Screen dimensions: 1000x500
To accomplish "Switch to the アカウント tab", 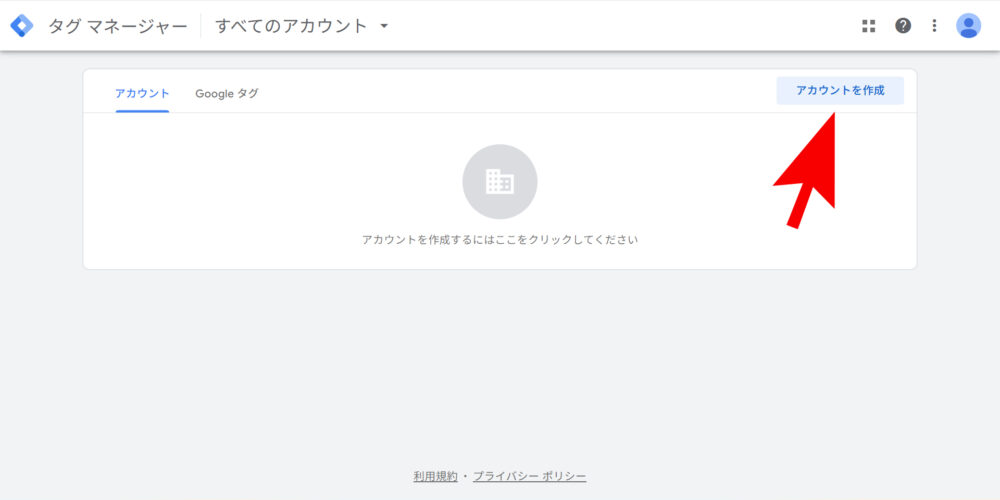I will pyautogui.click(x=142, y=93).
